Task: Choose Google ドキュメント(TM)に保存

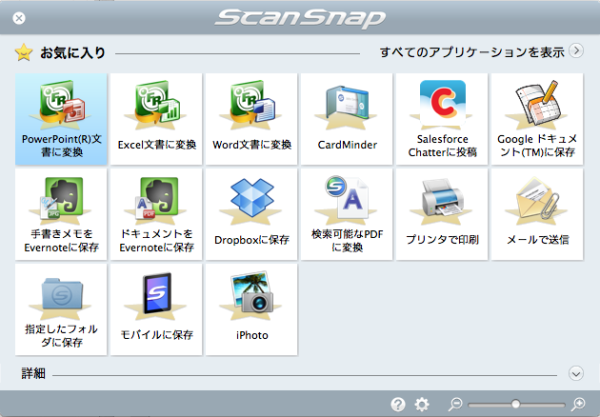Action: [x=537, y=119]
